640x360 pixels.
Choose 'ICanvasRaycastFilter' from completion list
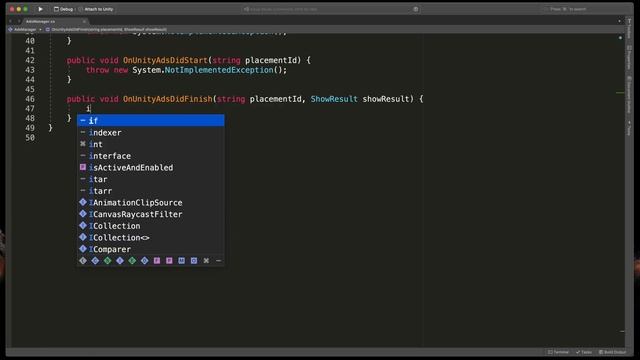pos(151,214)
